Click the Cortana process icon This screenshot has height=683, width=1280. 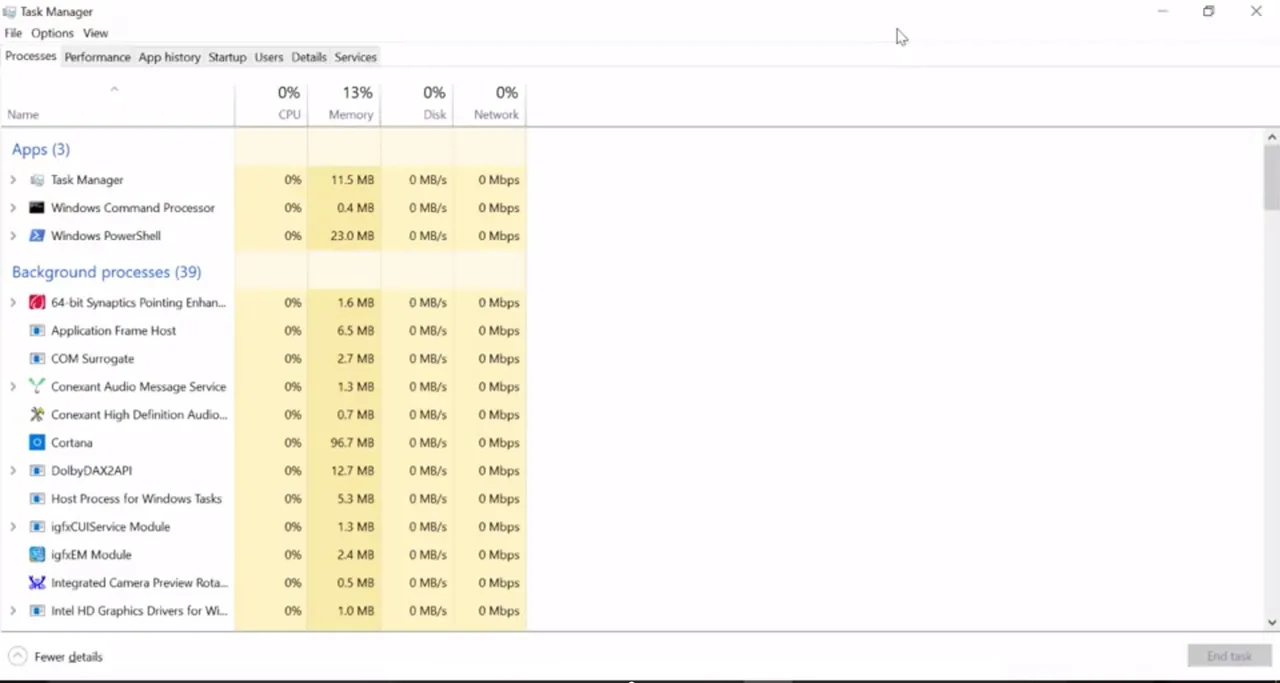click(37, 442)
